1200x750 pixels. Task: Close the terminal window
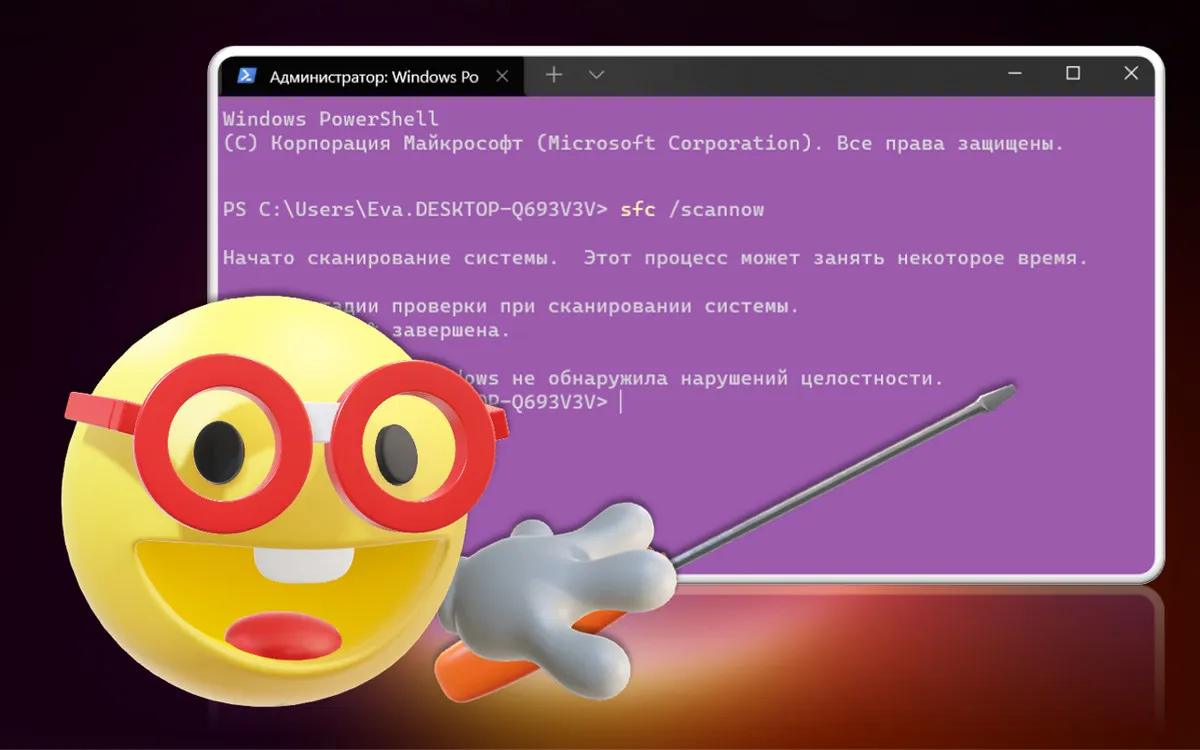(x=1131, y=74)
